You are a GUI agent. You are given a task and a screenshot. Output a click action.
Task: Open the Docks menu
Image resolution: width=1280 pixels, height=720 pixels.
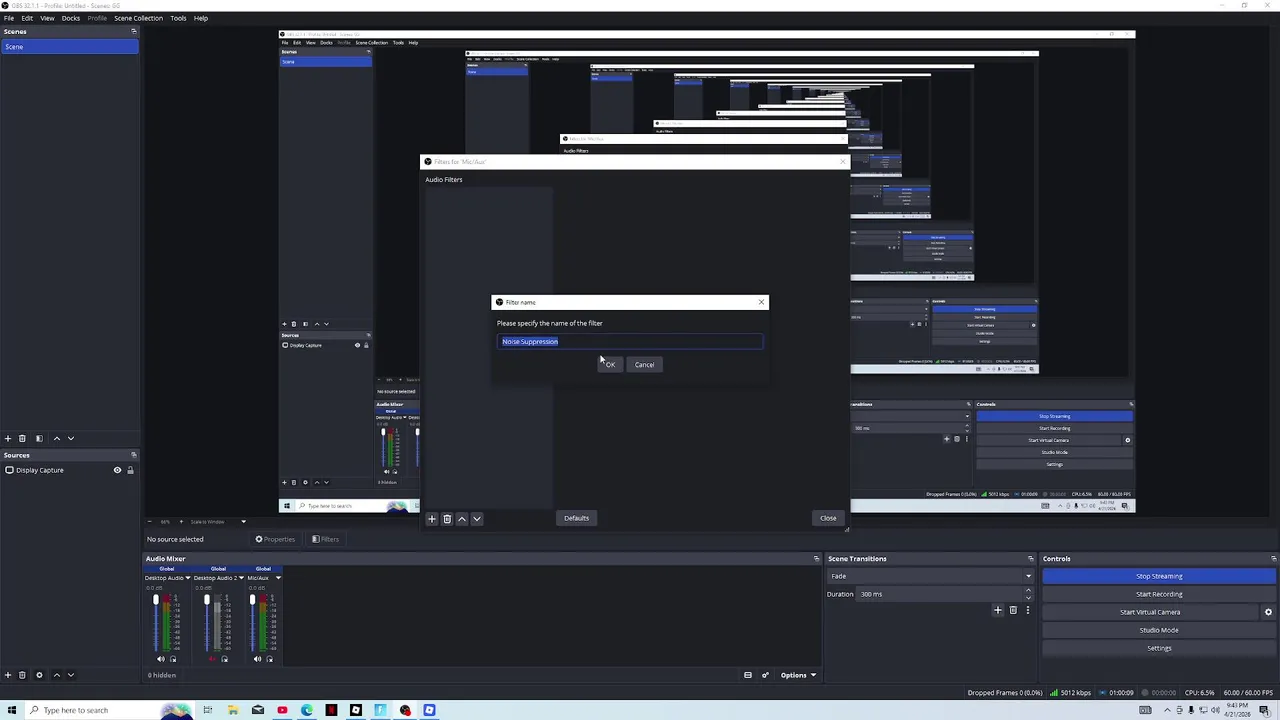tap(71, 18)
